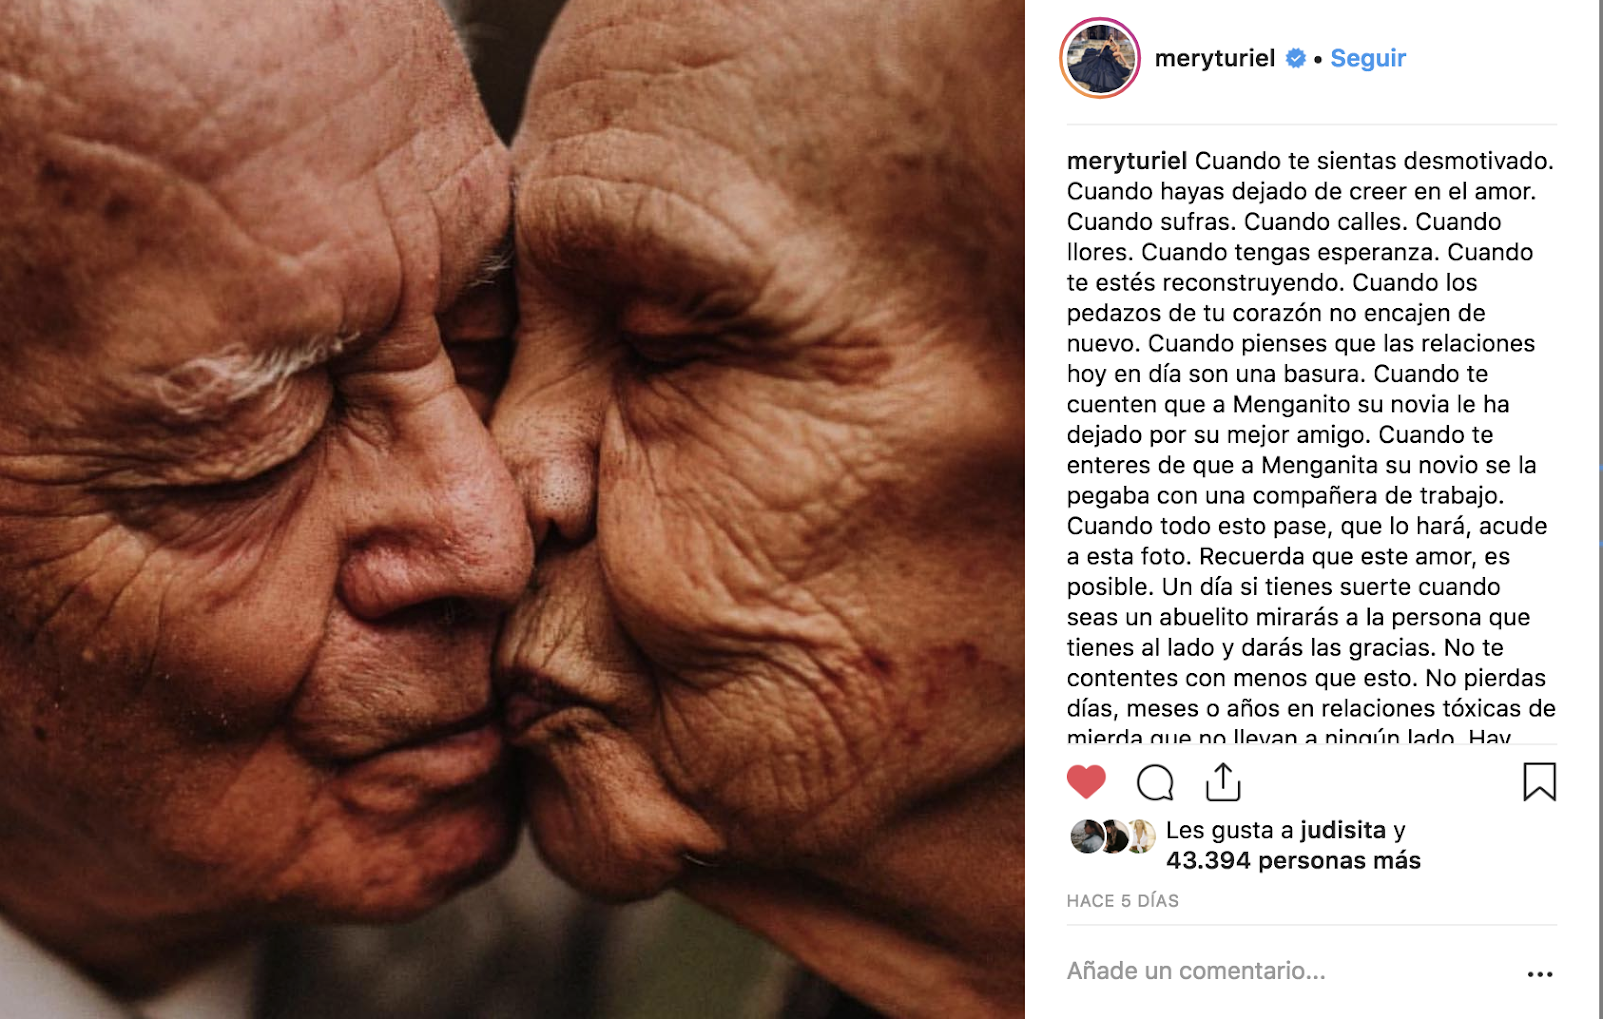Open meryturiel username in the header
Image resolution: width=1603 pixels, height=1019 pixels.
(1214, 58)
